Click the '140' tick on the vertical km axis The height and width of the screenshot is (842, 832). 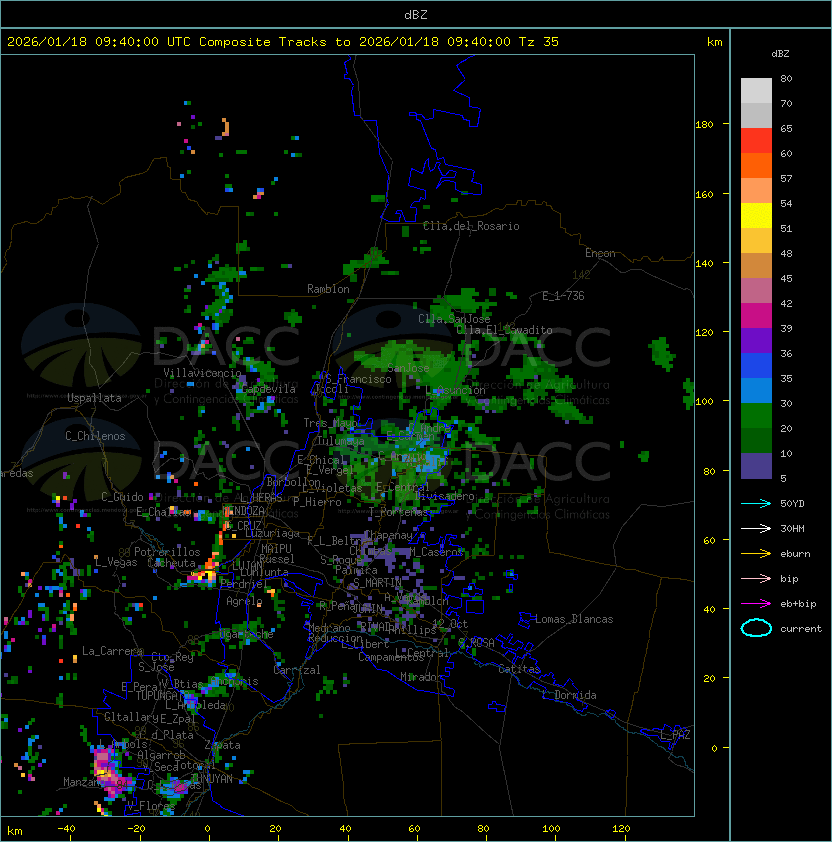[704, 264]
